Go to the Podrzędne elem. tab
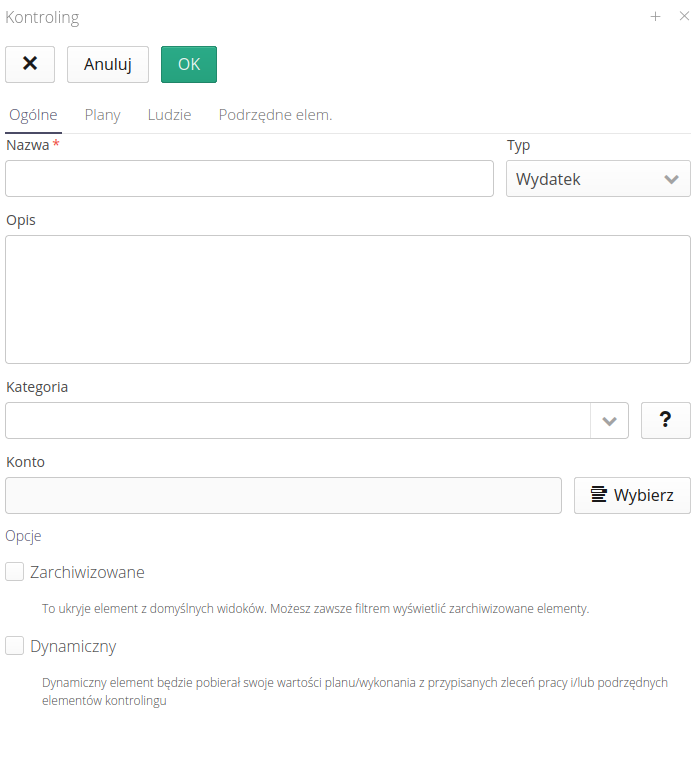 pyautogui.click(x=275, y=115)
